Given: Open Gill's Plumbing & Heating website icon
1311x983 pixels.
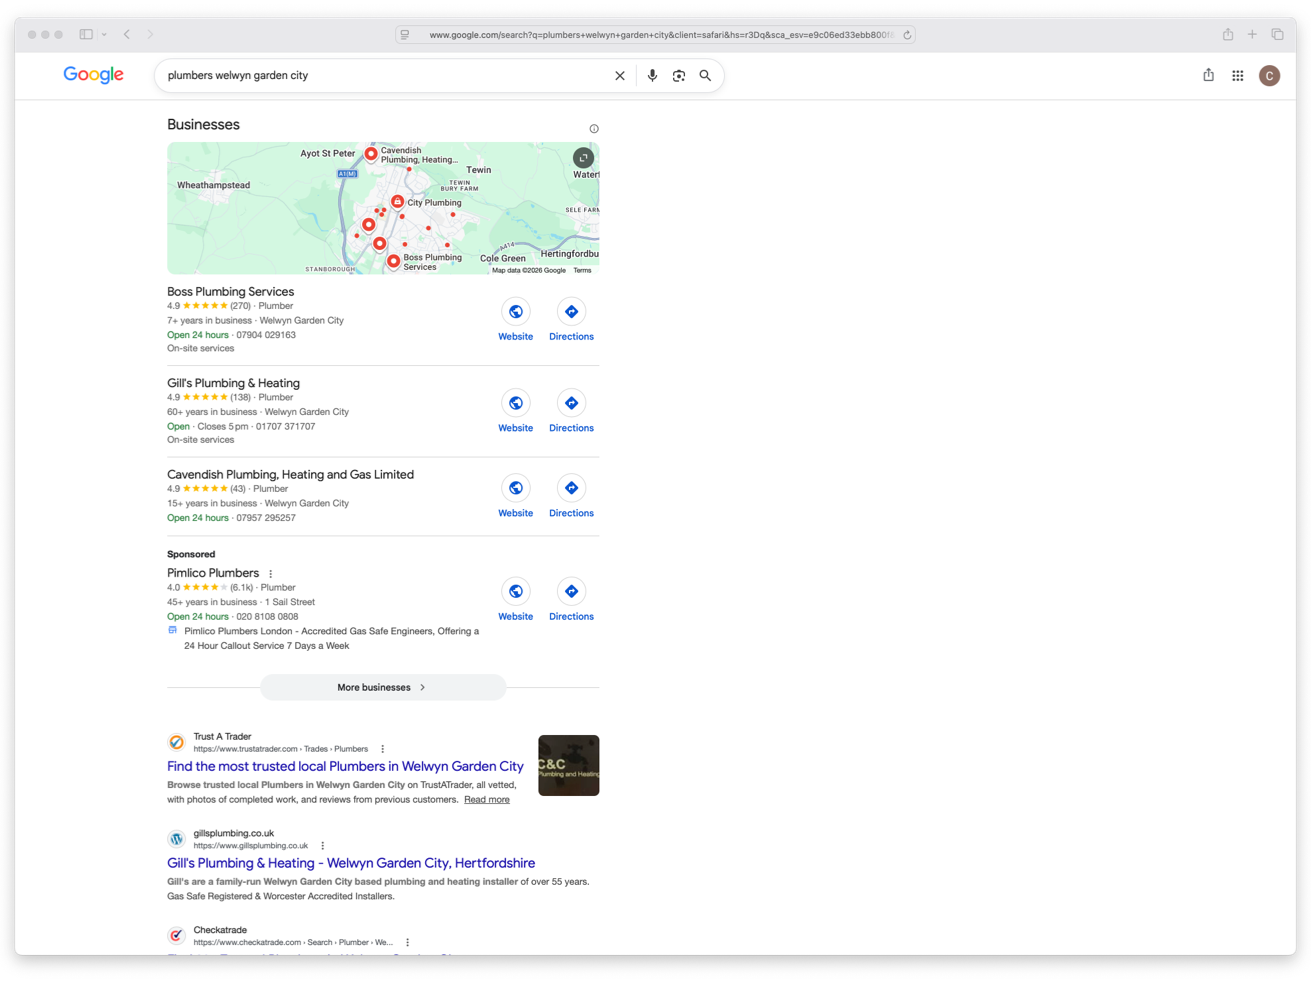Looking at the screenshot, I should pos(516,403).
